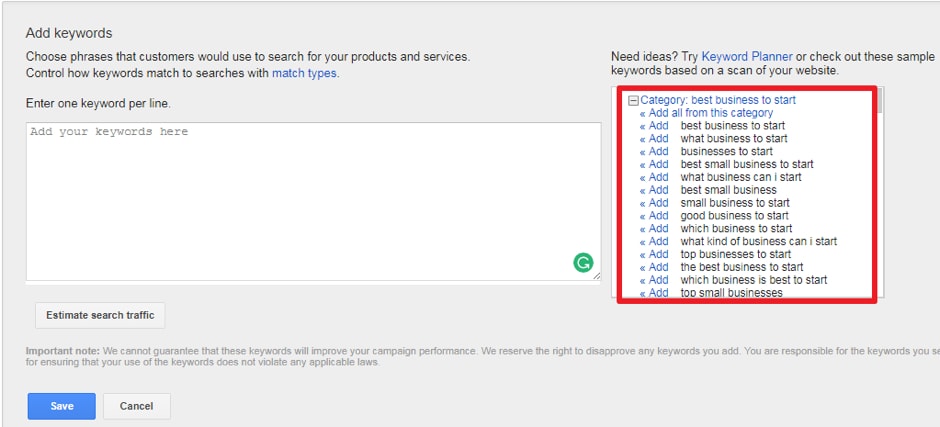This screenshot has width=940, height=427.
Task: Click the Grammarly icon in keyword box
Action: tap(583, 262)
